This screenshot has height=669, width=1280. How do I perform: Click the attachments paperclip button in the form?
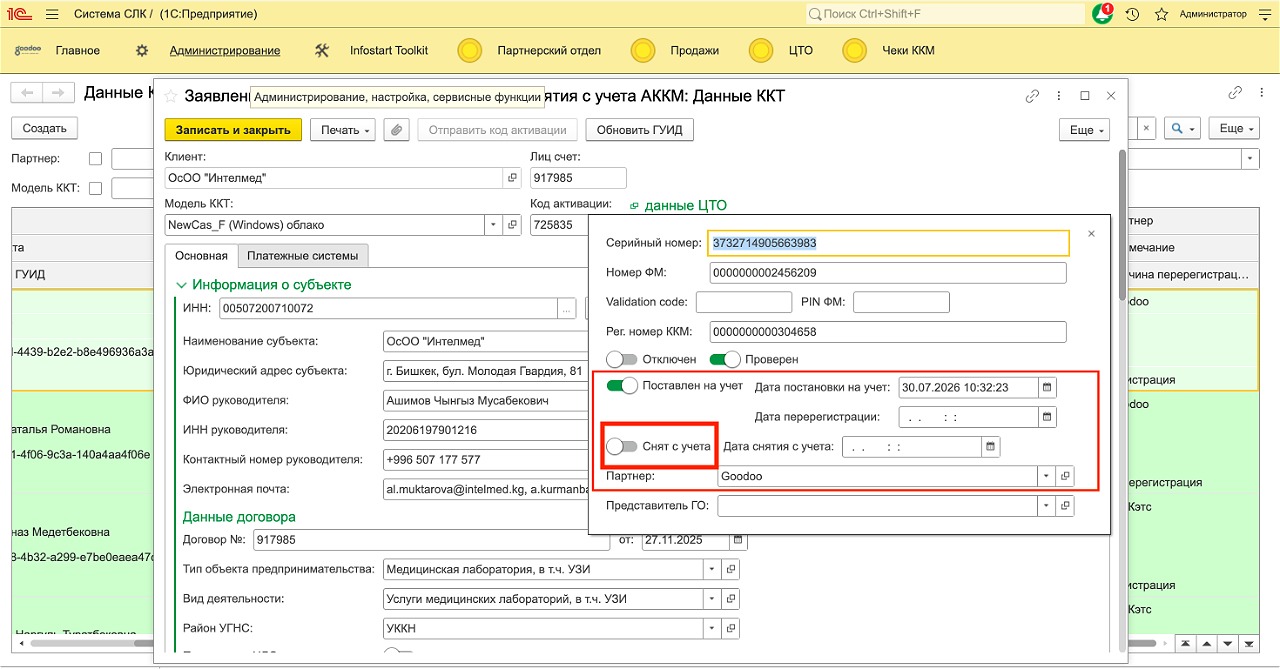pos(397,130)
